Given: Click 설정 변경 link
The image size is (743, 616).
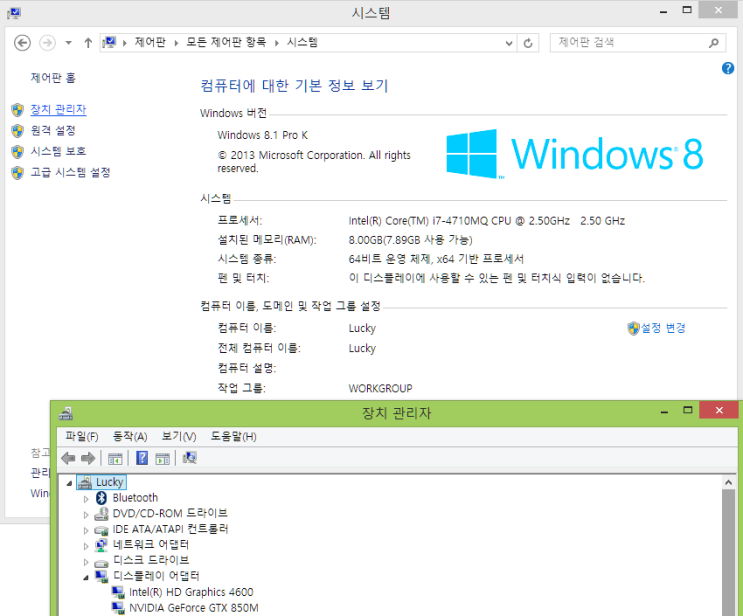Looking at the screenshot, I should [x=663, y=328].
